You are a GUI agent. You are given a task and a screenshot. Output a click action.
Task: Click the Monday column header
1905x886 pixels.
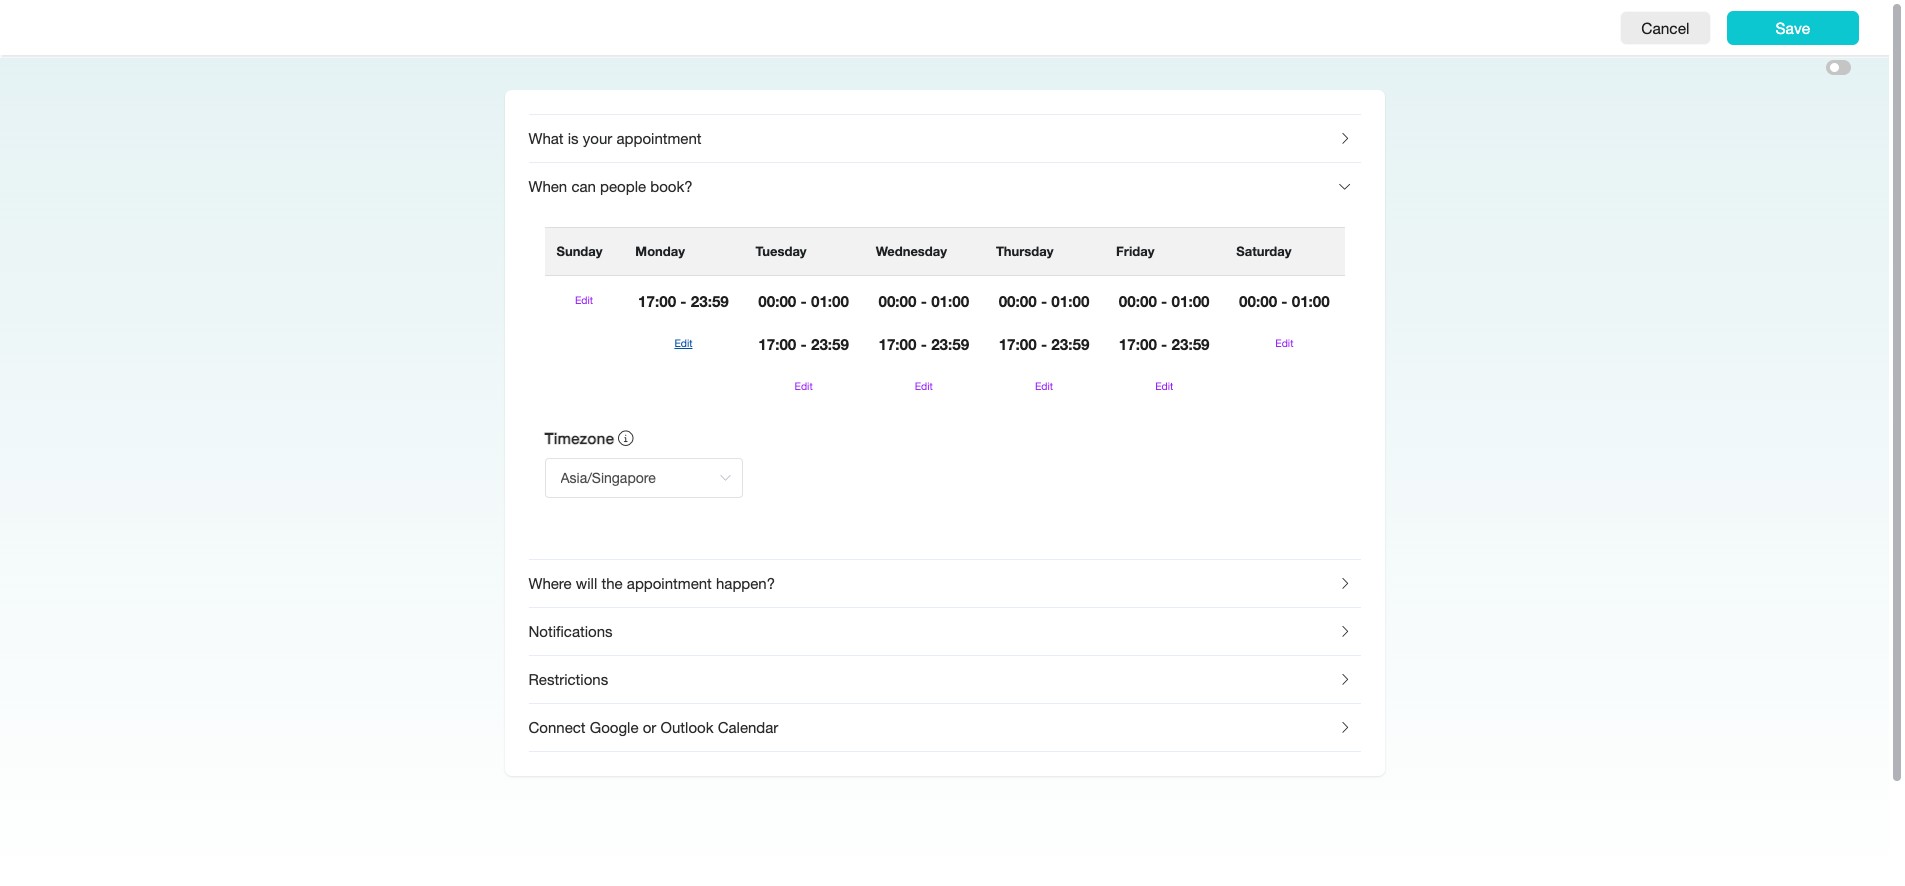coord(660,252)
